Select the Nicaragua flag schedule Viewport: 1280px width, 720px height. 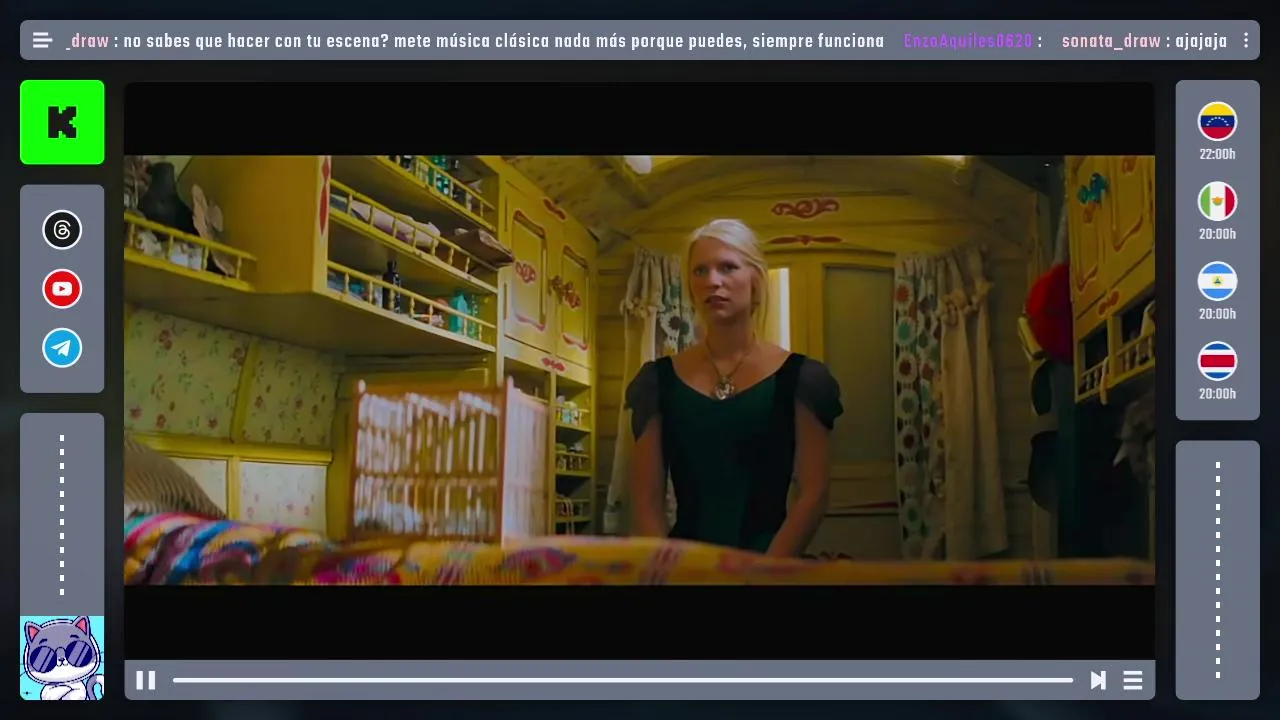(x=1218, y=281)
